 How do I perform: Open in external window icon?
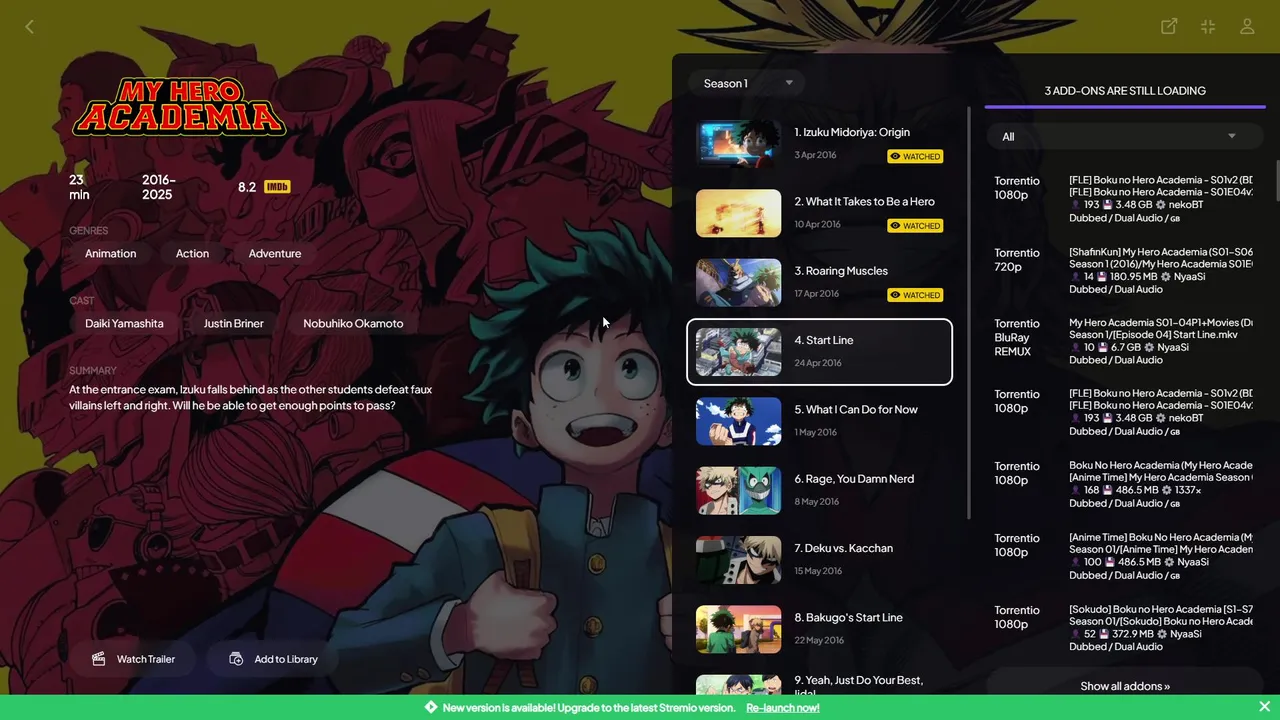[1169, 27]
